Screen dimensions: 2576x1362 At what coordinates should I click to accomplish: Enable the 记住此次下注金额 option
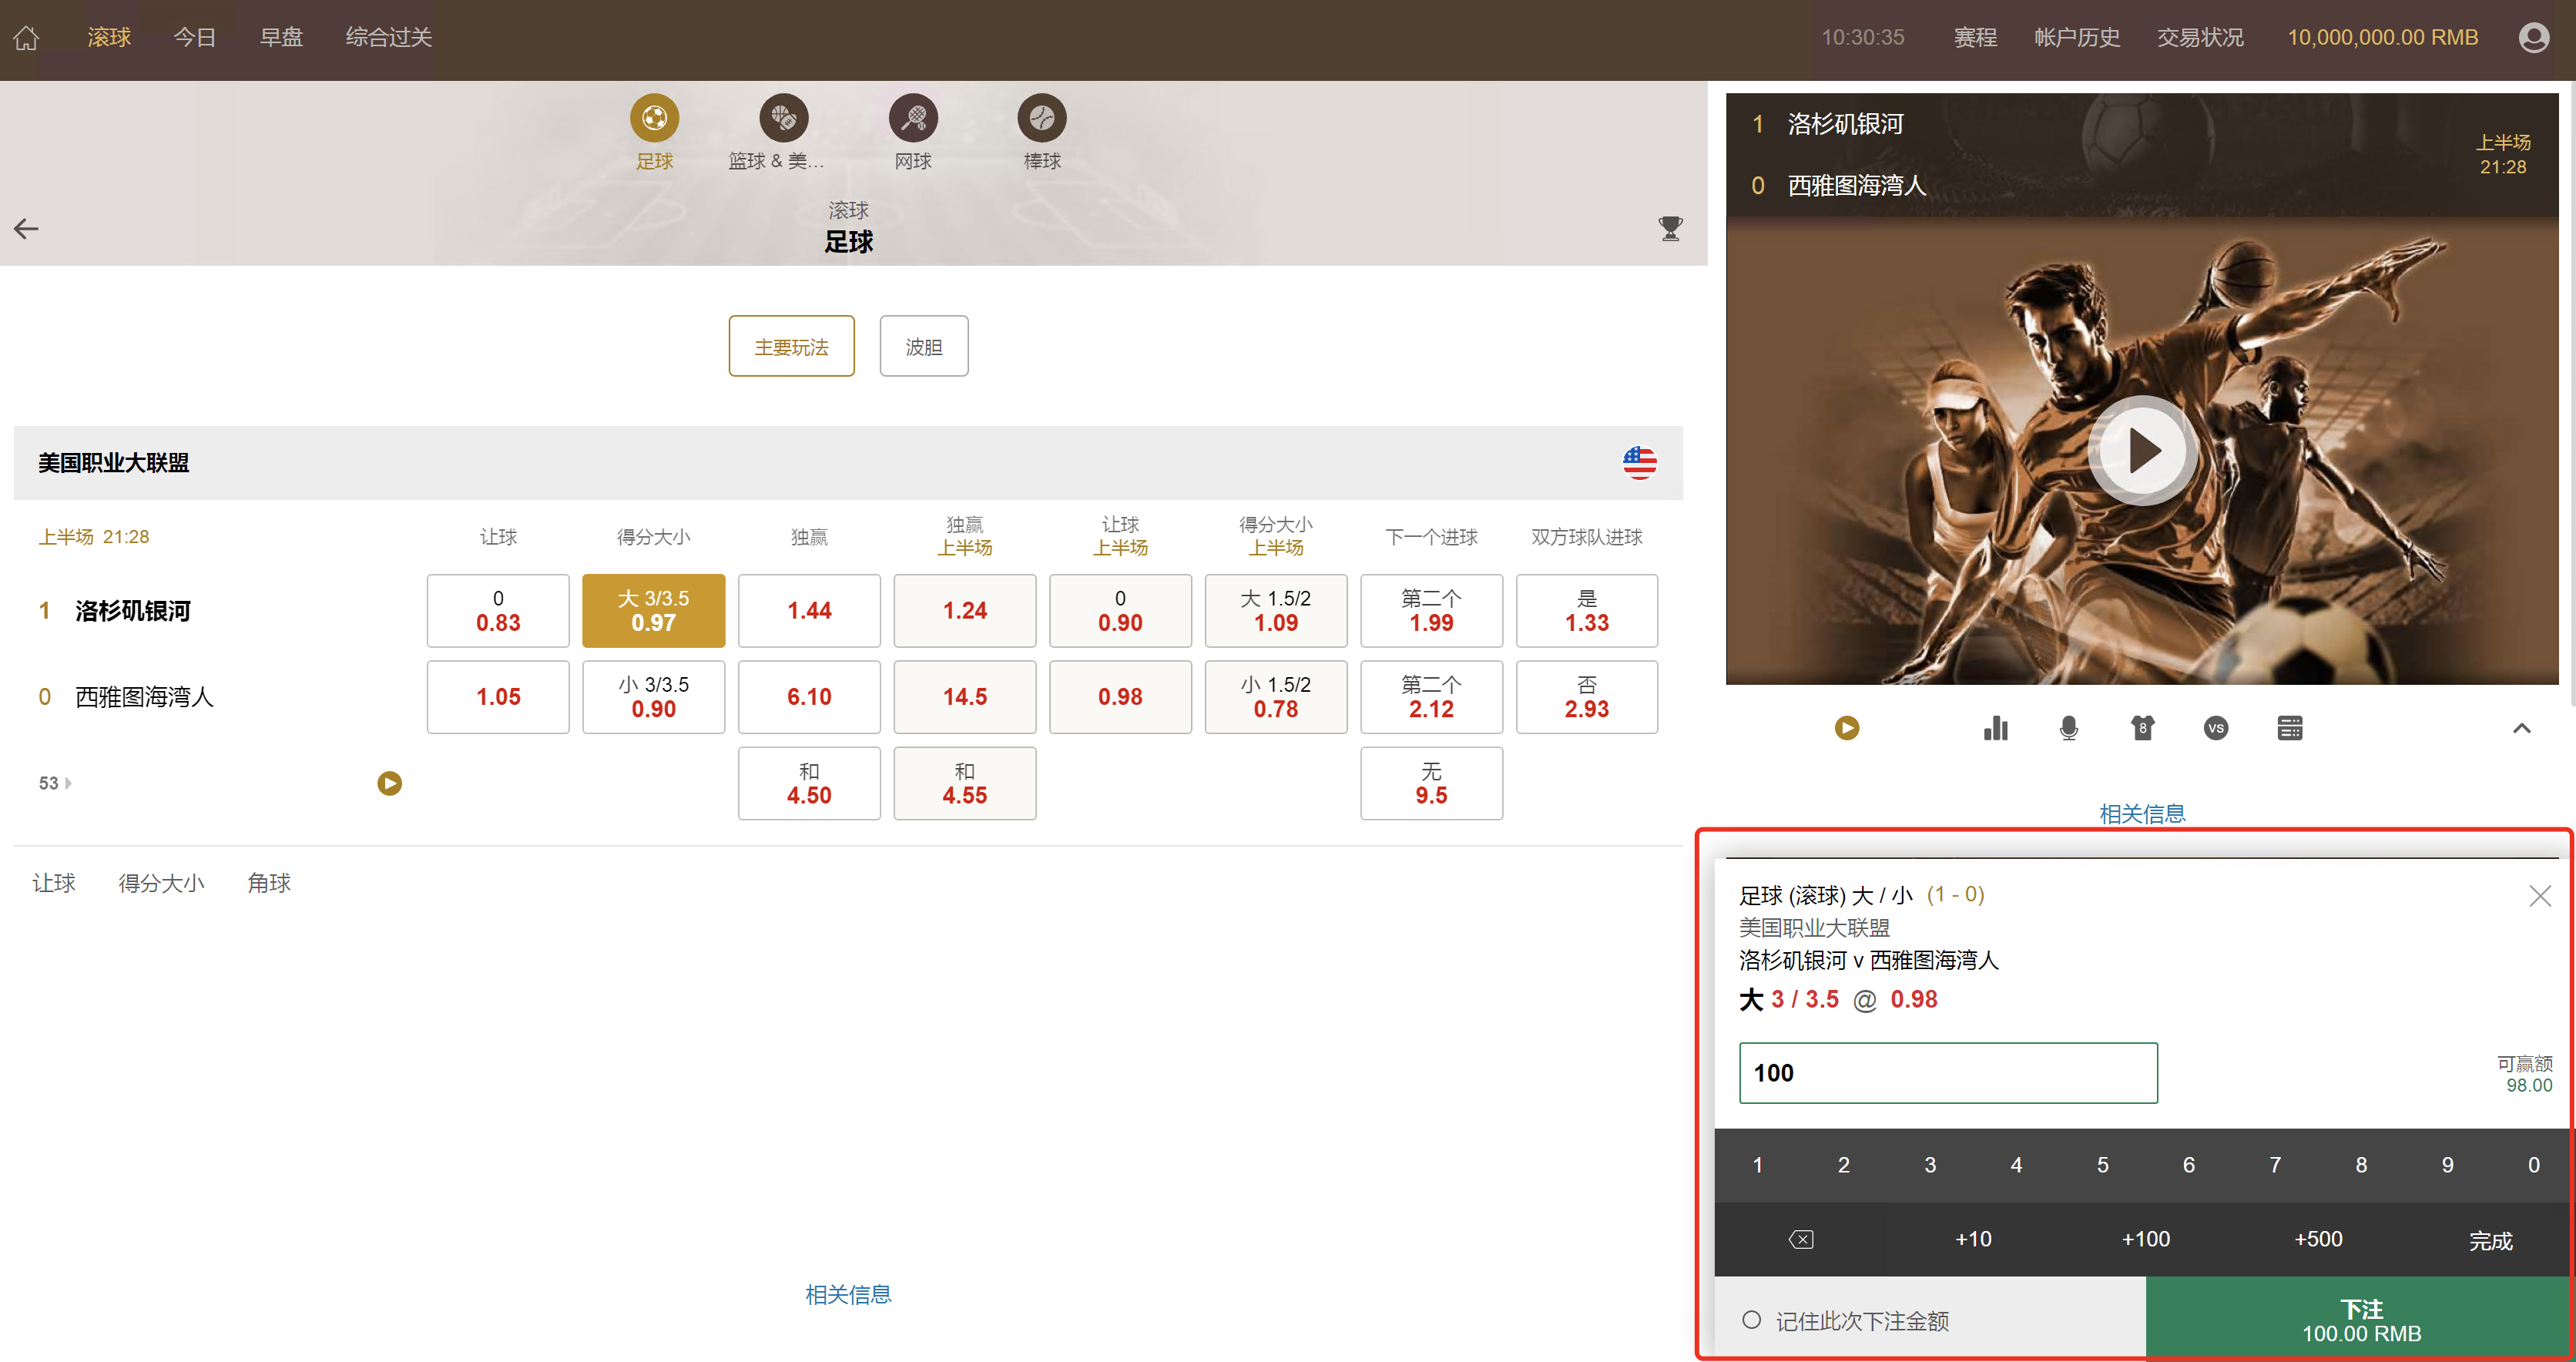[x=1752, y=1319]
